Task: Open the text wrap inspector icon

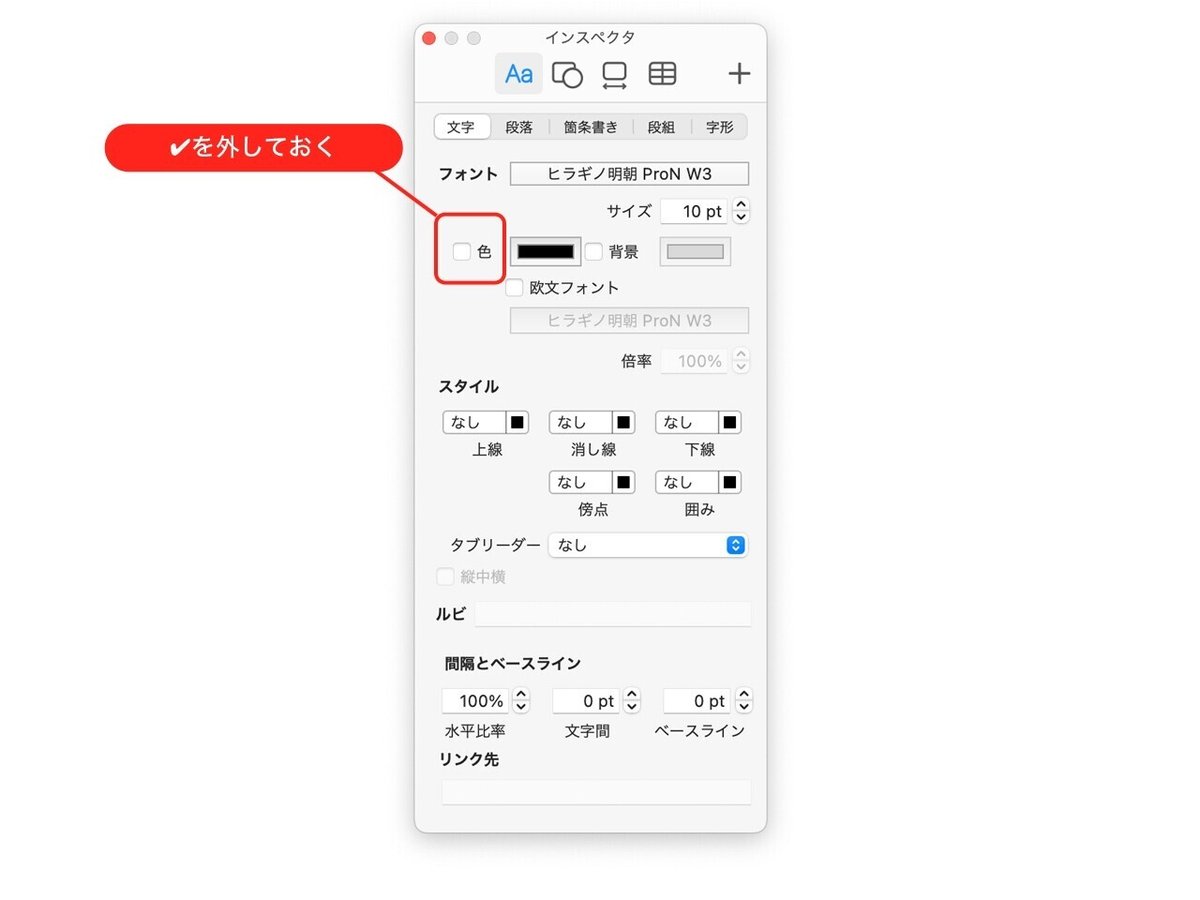Action: coord(614,73)
